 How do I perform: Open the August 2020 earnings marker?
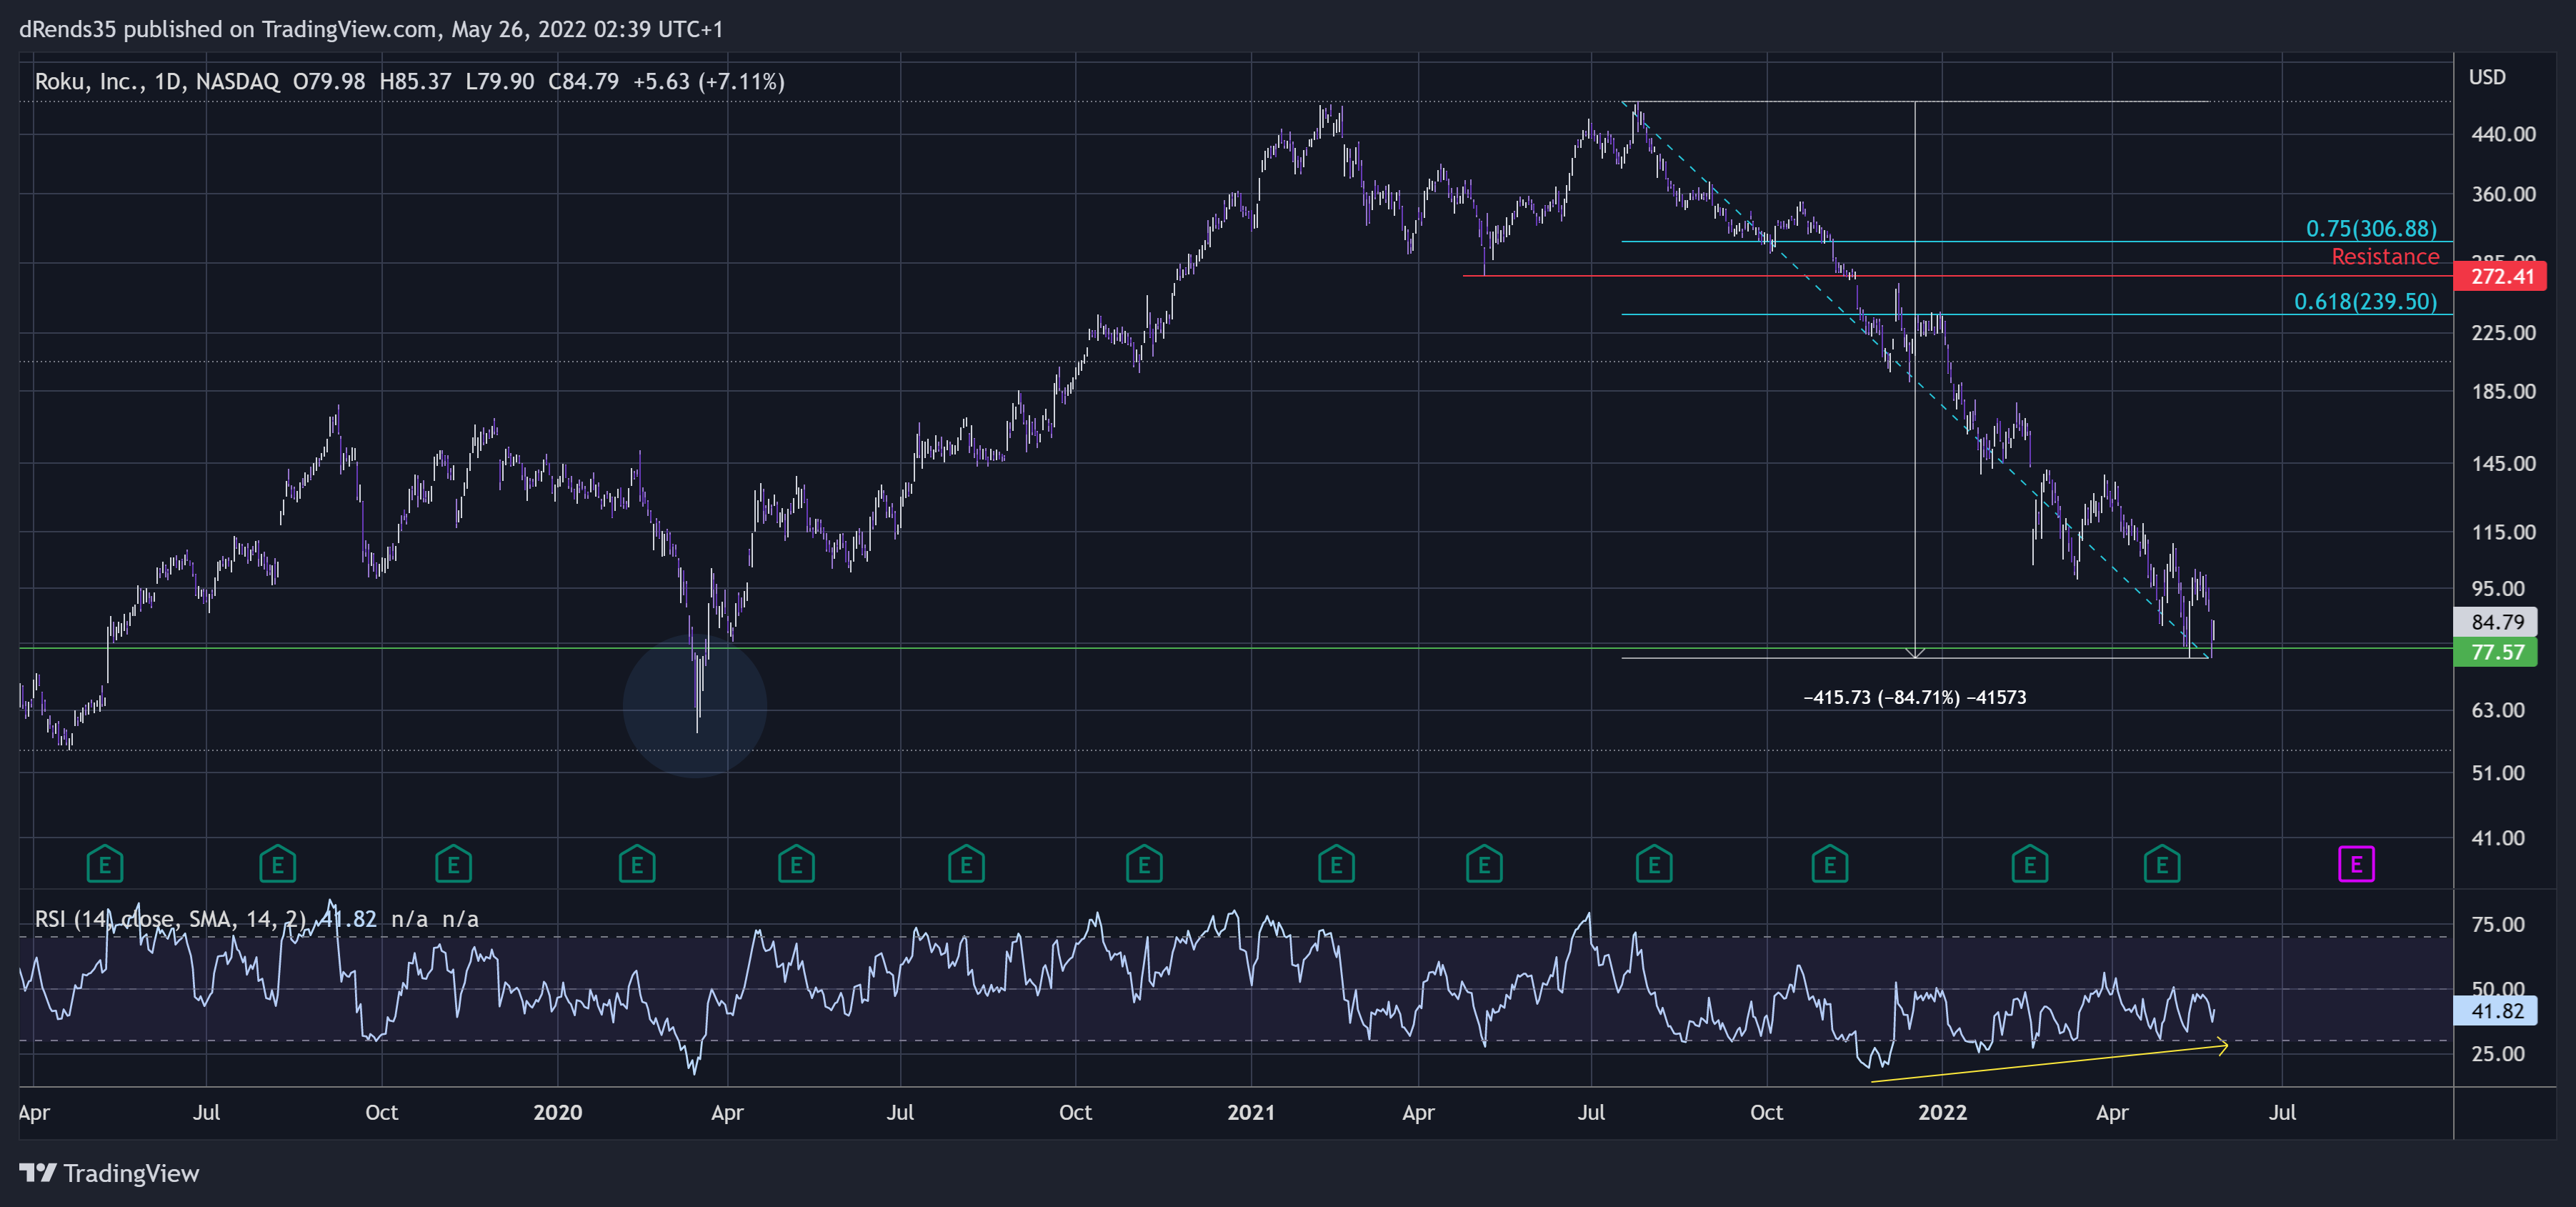966,864
